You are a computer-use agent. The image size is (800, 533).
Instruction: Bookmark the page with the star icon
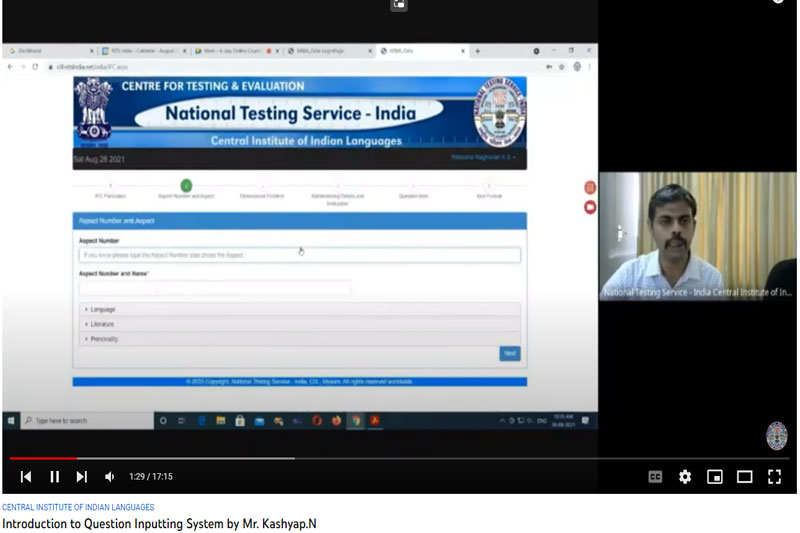point(562,67)
